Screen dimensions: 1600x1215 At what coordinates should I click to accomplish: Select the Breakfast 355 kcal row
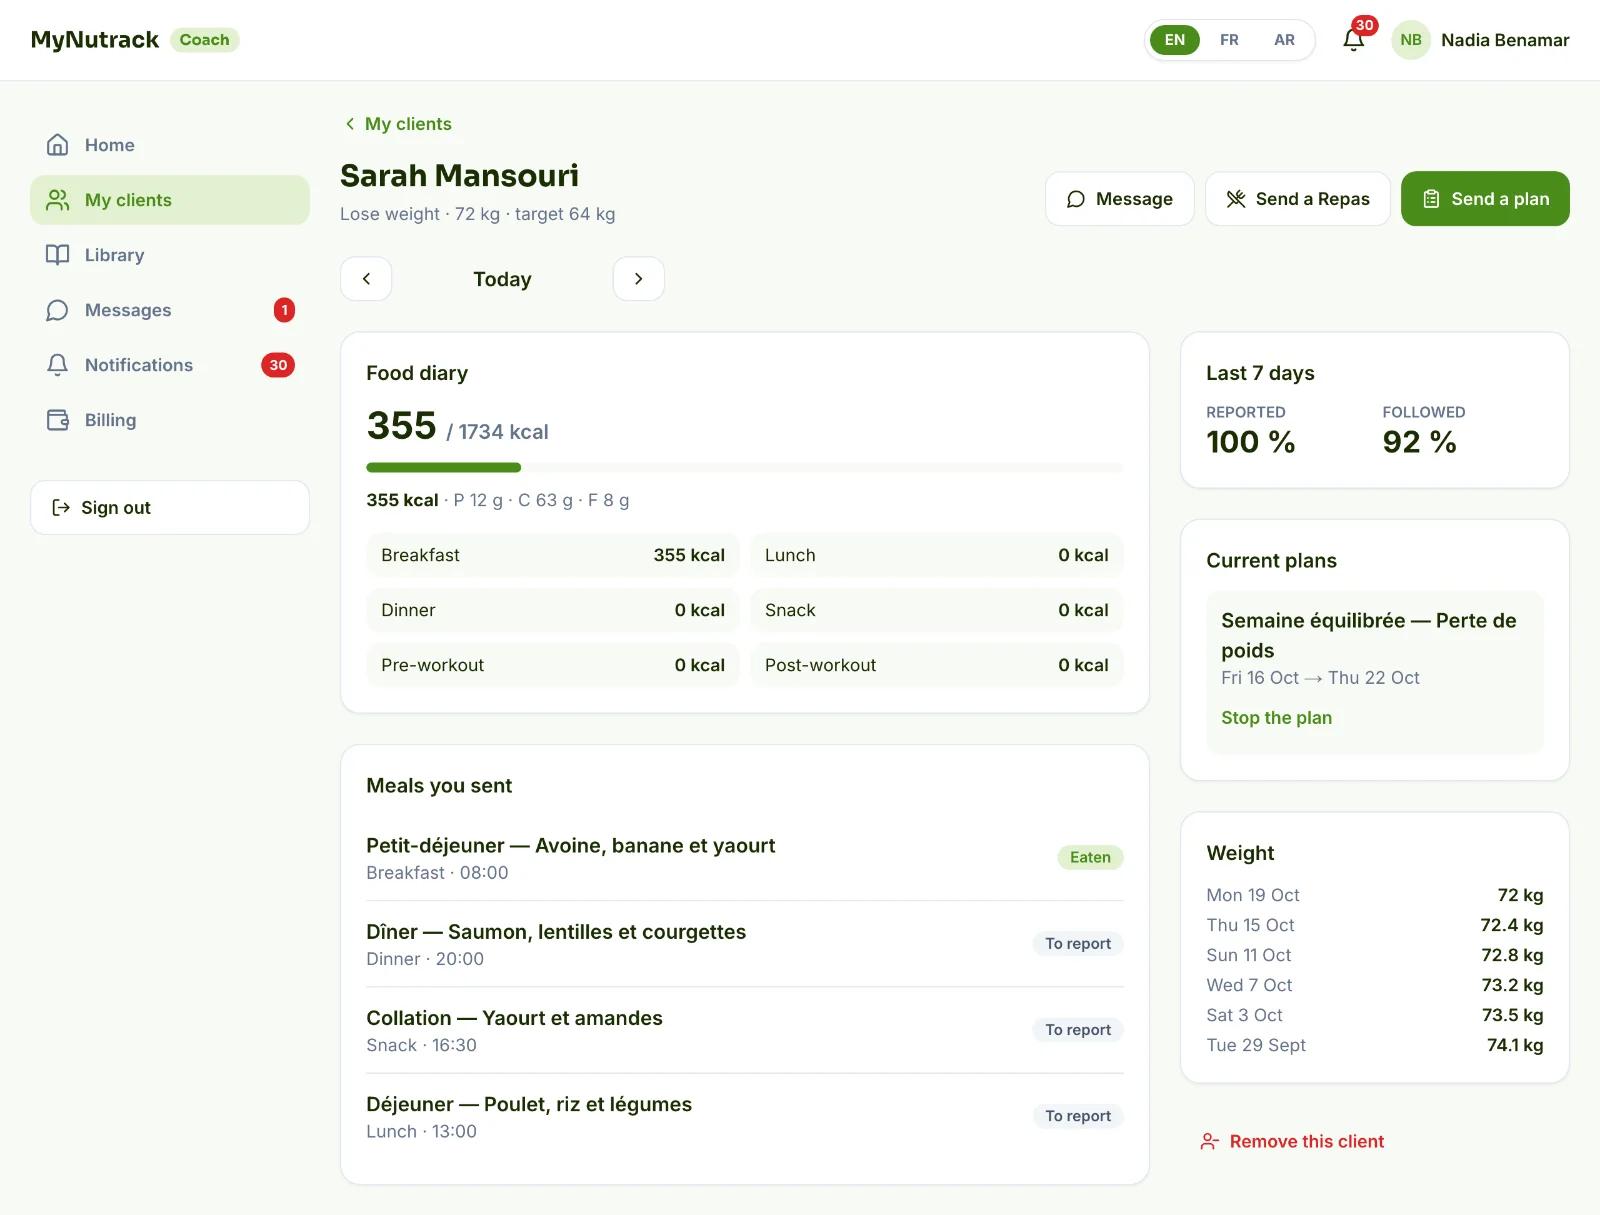coord(553,555)
